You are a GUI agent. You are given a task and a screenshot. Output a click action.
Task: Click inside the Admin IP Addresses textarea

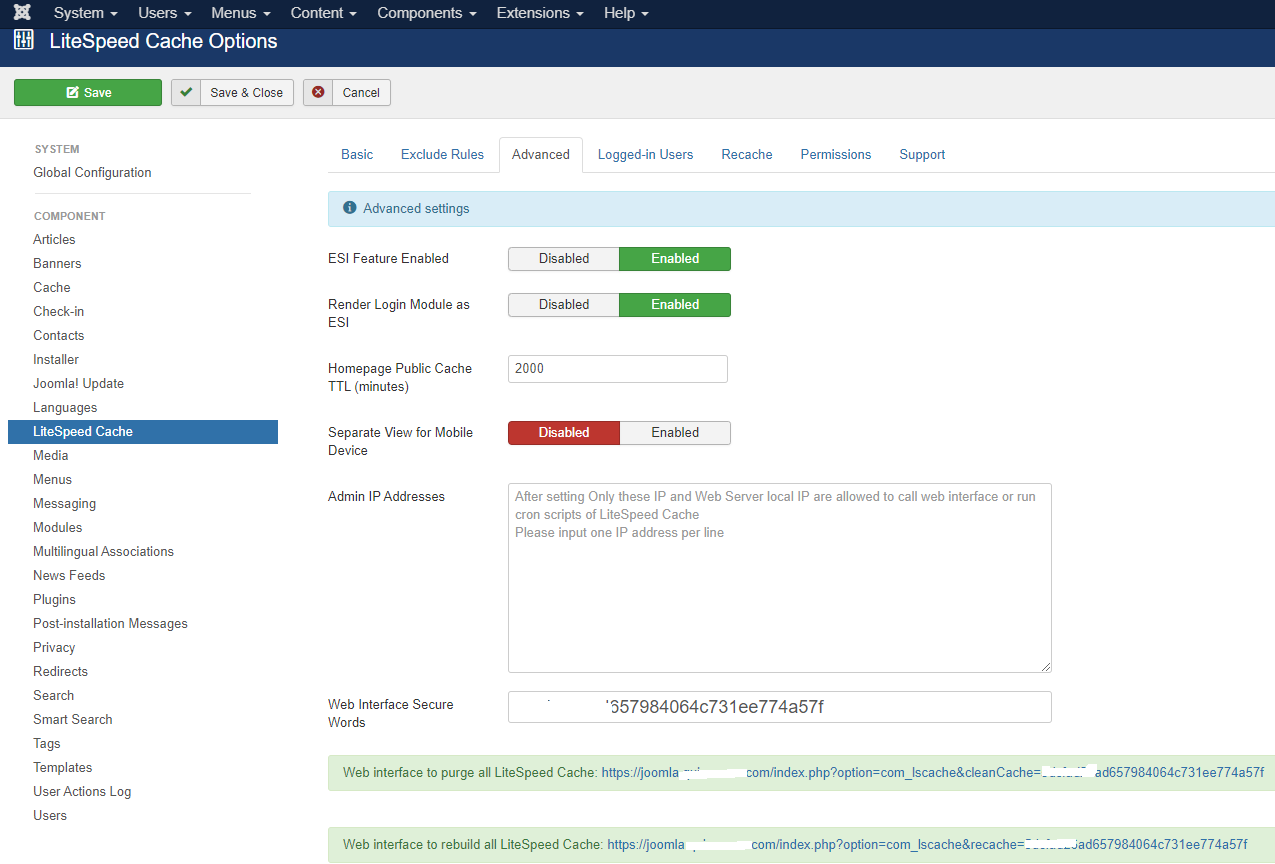(x=780, y=578)
